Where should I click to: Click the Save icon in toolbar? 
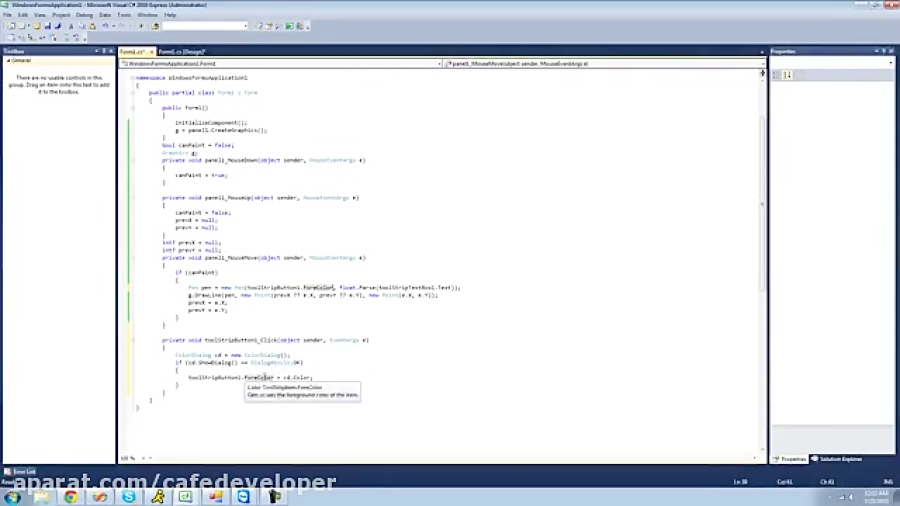tap(48, 26)
